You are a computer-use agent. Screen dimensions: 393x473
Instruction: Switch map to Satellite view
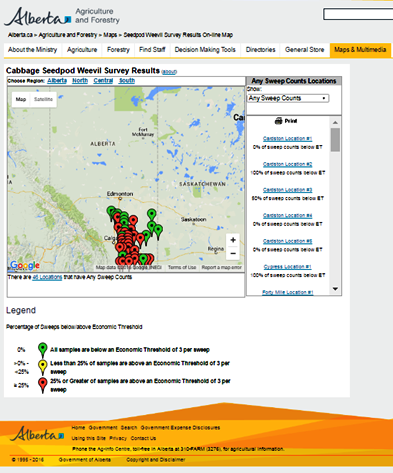[43, 99]
